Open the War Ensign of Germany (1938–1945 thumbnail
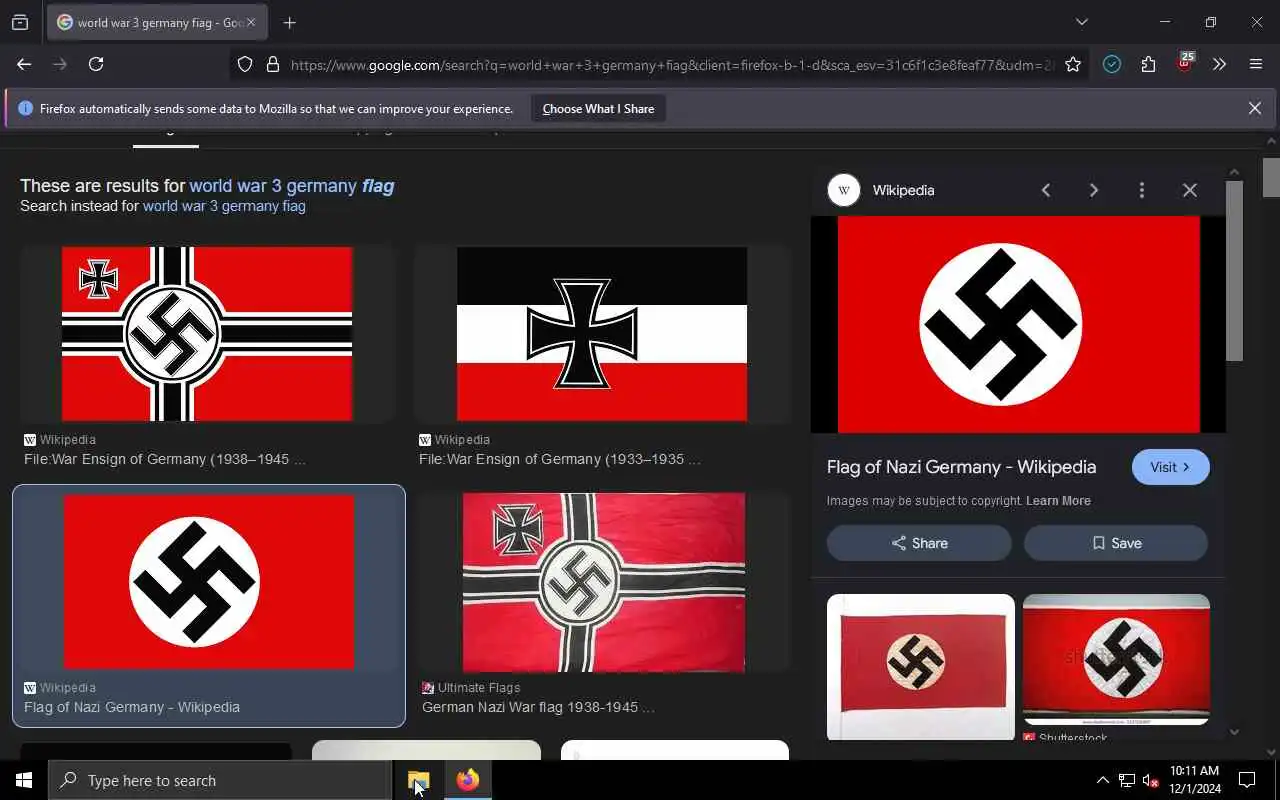The image size is (1280, 800). coord(207,334)
